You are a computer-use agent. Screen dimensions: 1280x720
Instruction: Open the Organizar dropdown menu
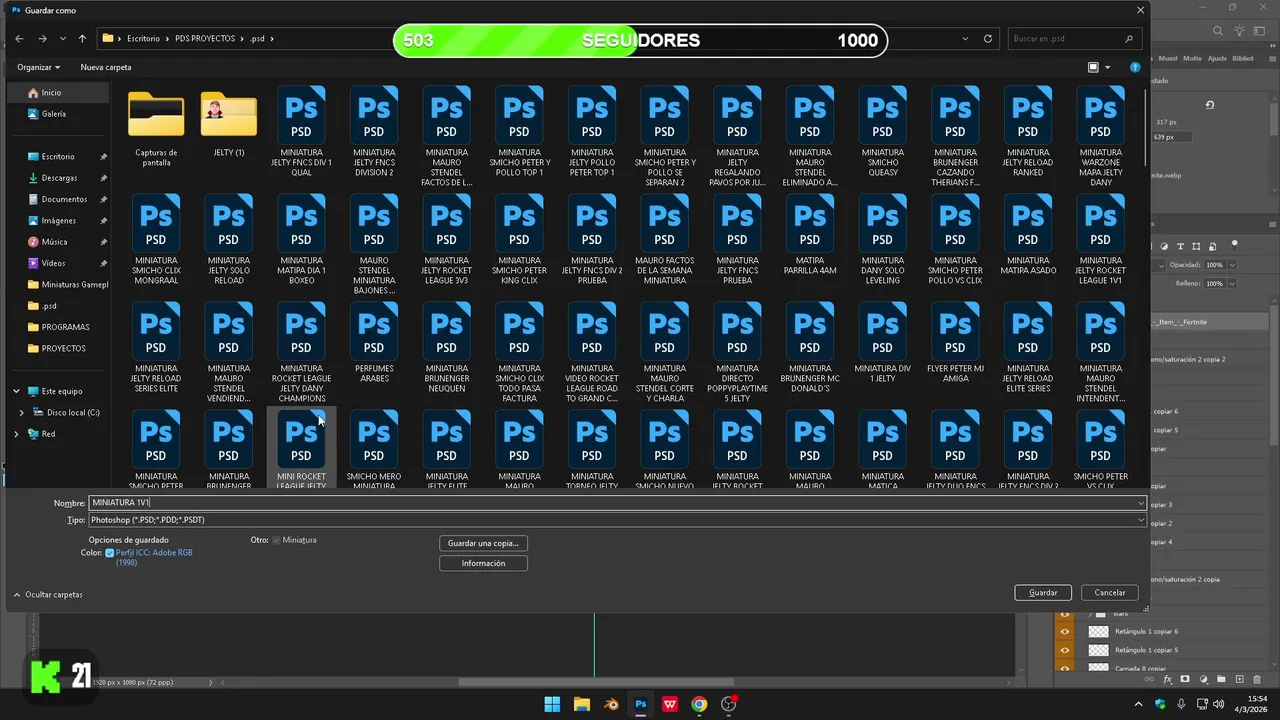click(x=38, y=67)
